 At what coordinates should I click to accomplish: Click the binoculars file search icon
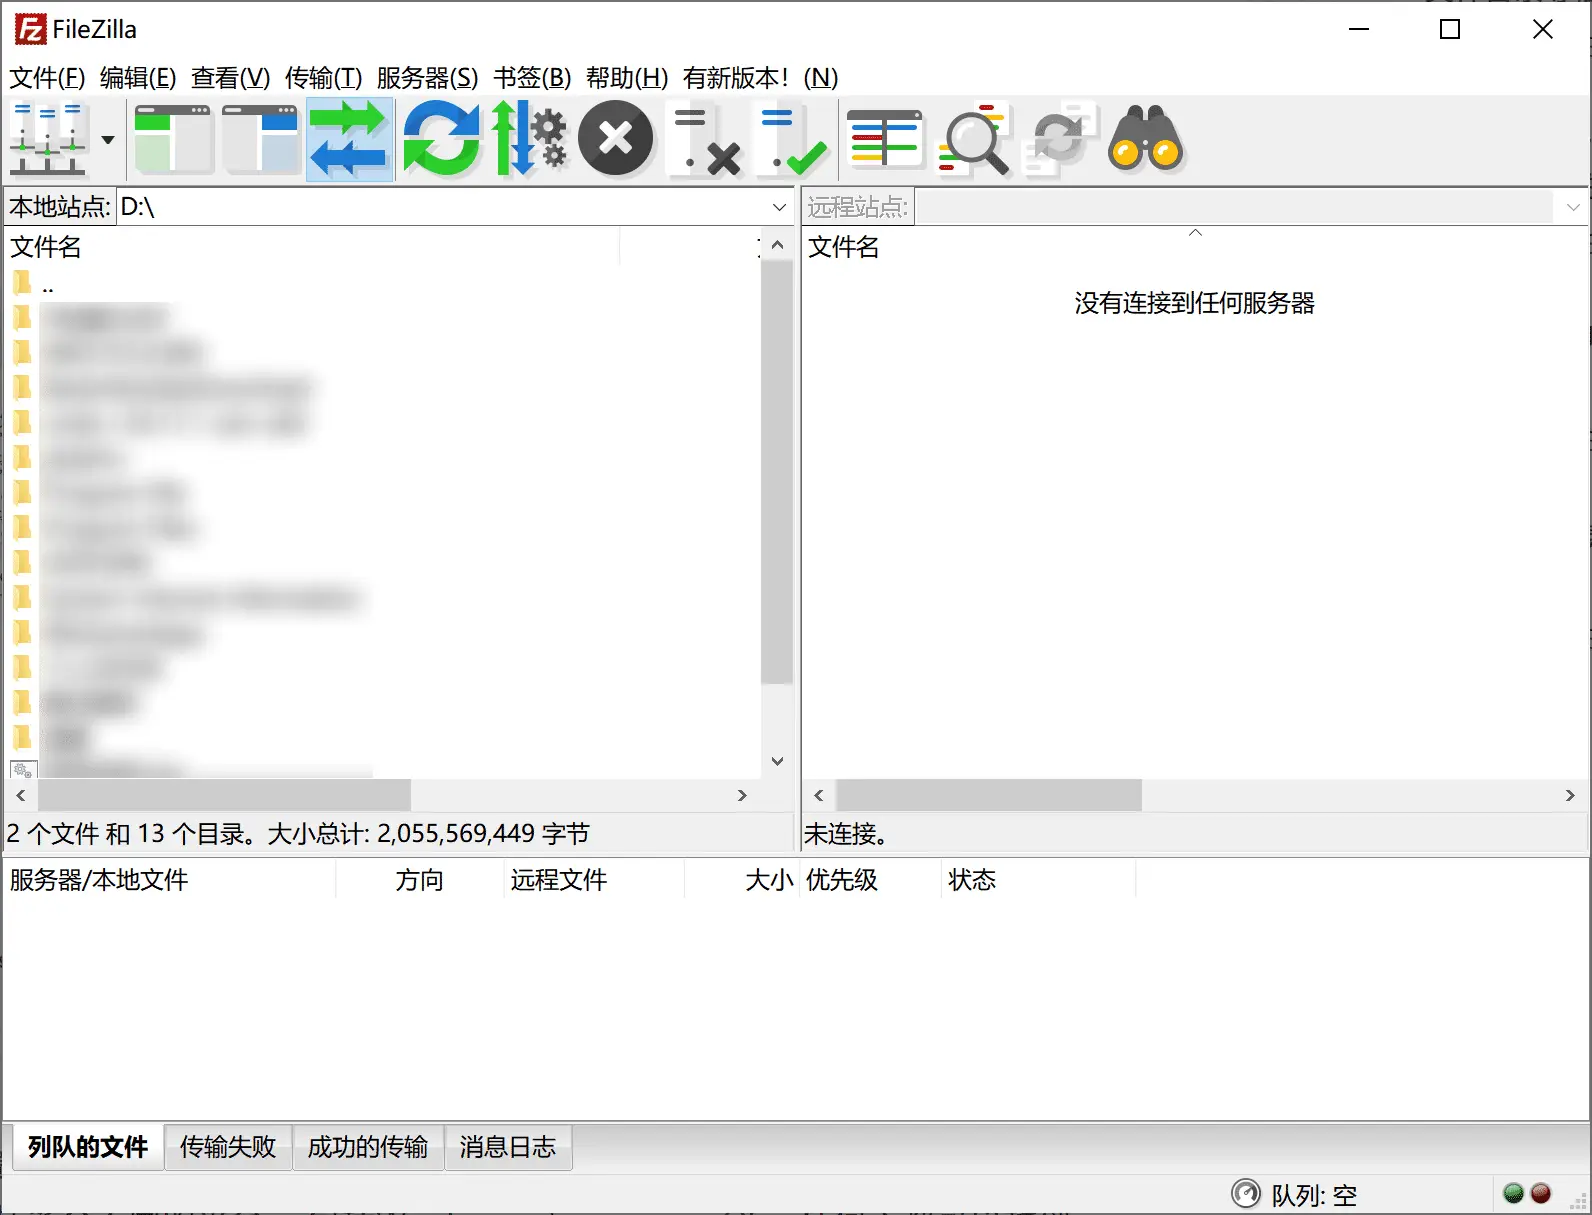tap(1146, 139)
